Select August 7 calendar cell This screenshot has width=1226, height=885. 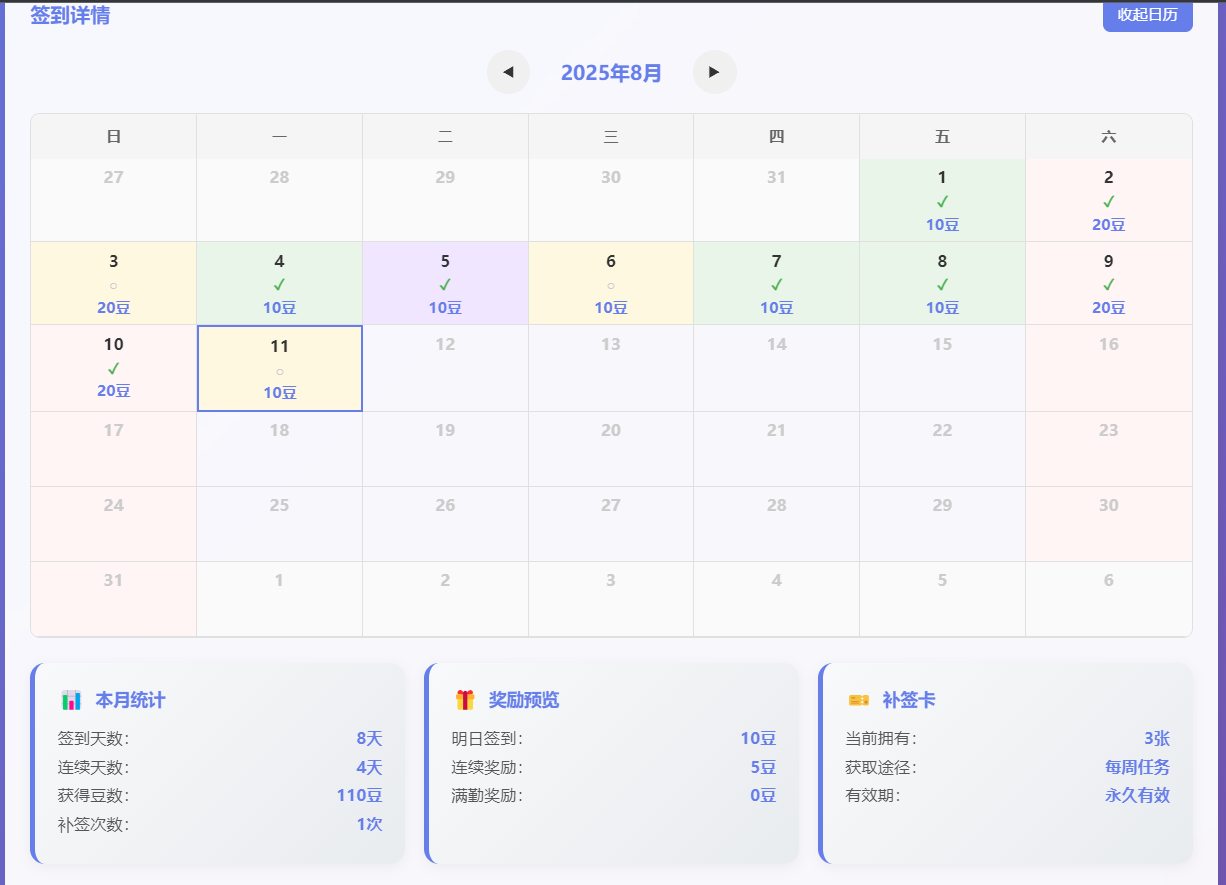point(777,283)
